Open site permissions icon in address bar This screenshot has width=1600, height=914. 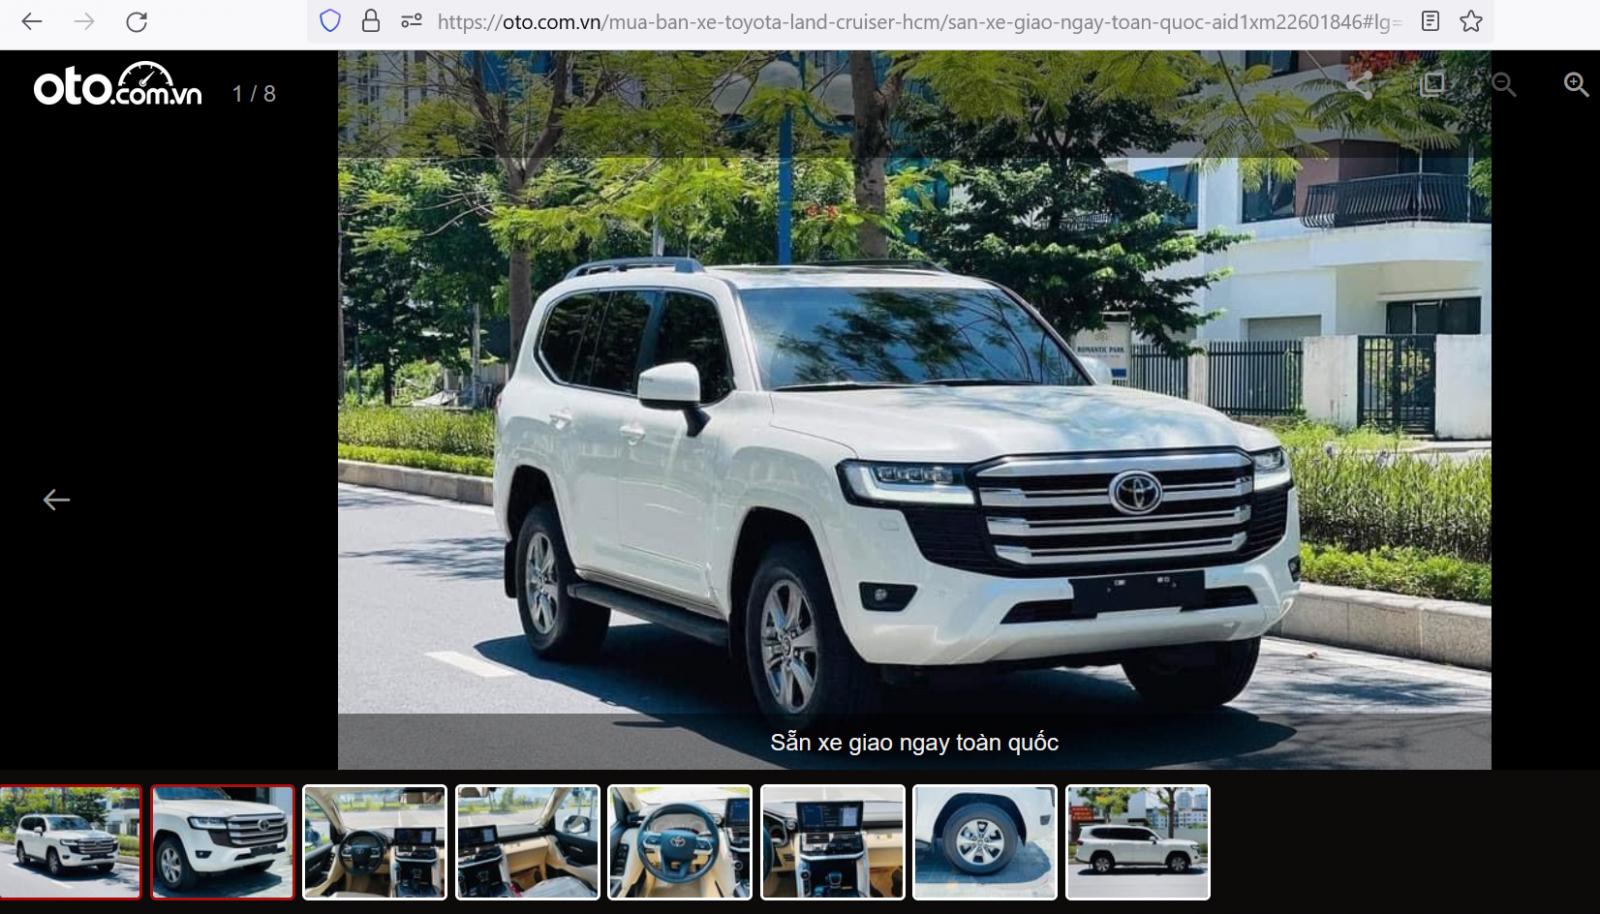point(411,21)
